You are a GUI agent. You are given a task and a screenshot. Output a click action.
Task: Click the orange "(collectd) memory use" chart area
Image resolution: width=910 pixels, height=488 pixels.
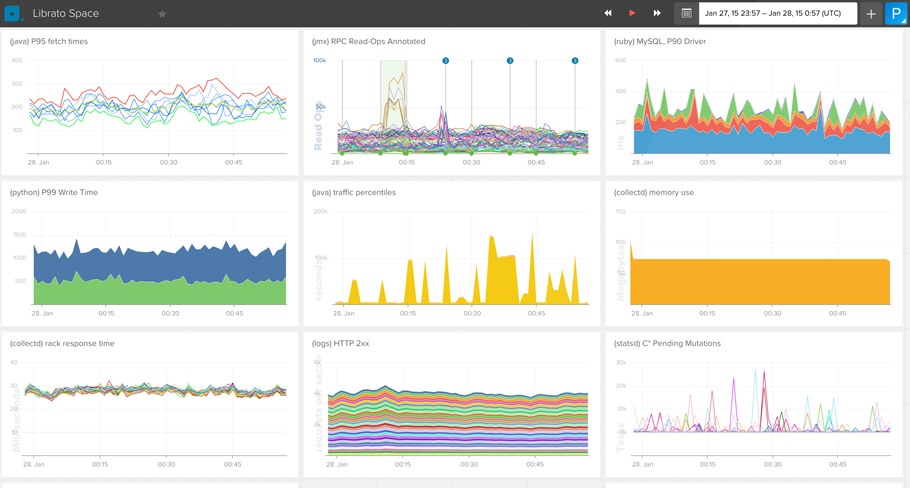click(x=760, y=281)
